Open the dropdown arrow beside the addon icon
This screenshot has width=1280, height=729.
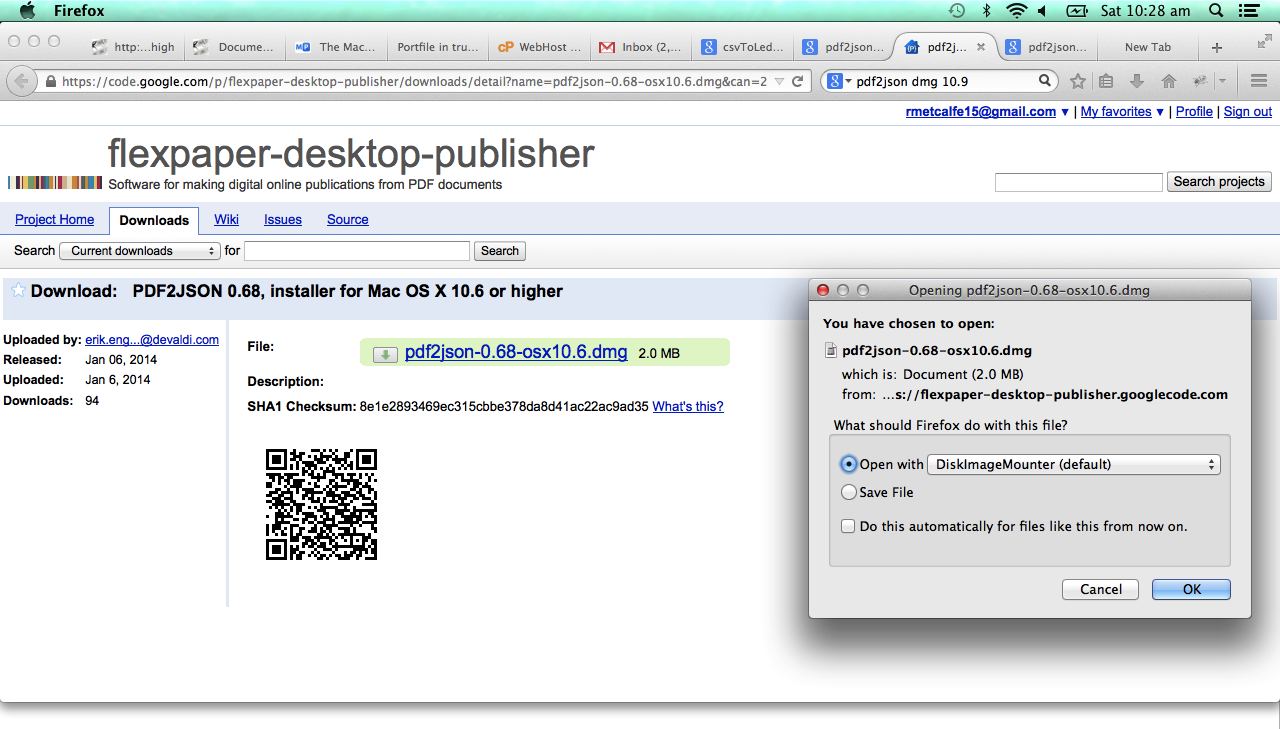point(1221,81)
